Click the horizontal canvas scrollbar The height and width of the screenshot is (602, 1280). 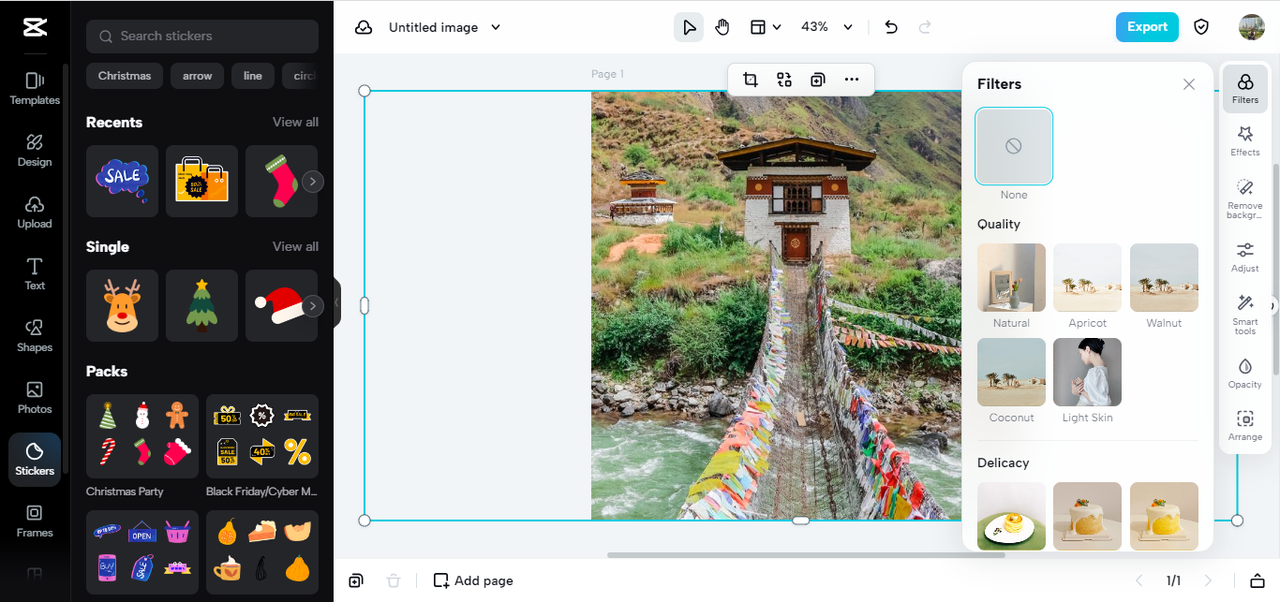[x=806, y=555]
